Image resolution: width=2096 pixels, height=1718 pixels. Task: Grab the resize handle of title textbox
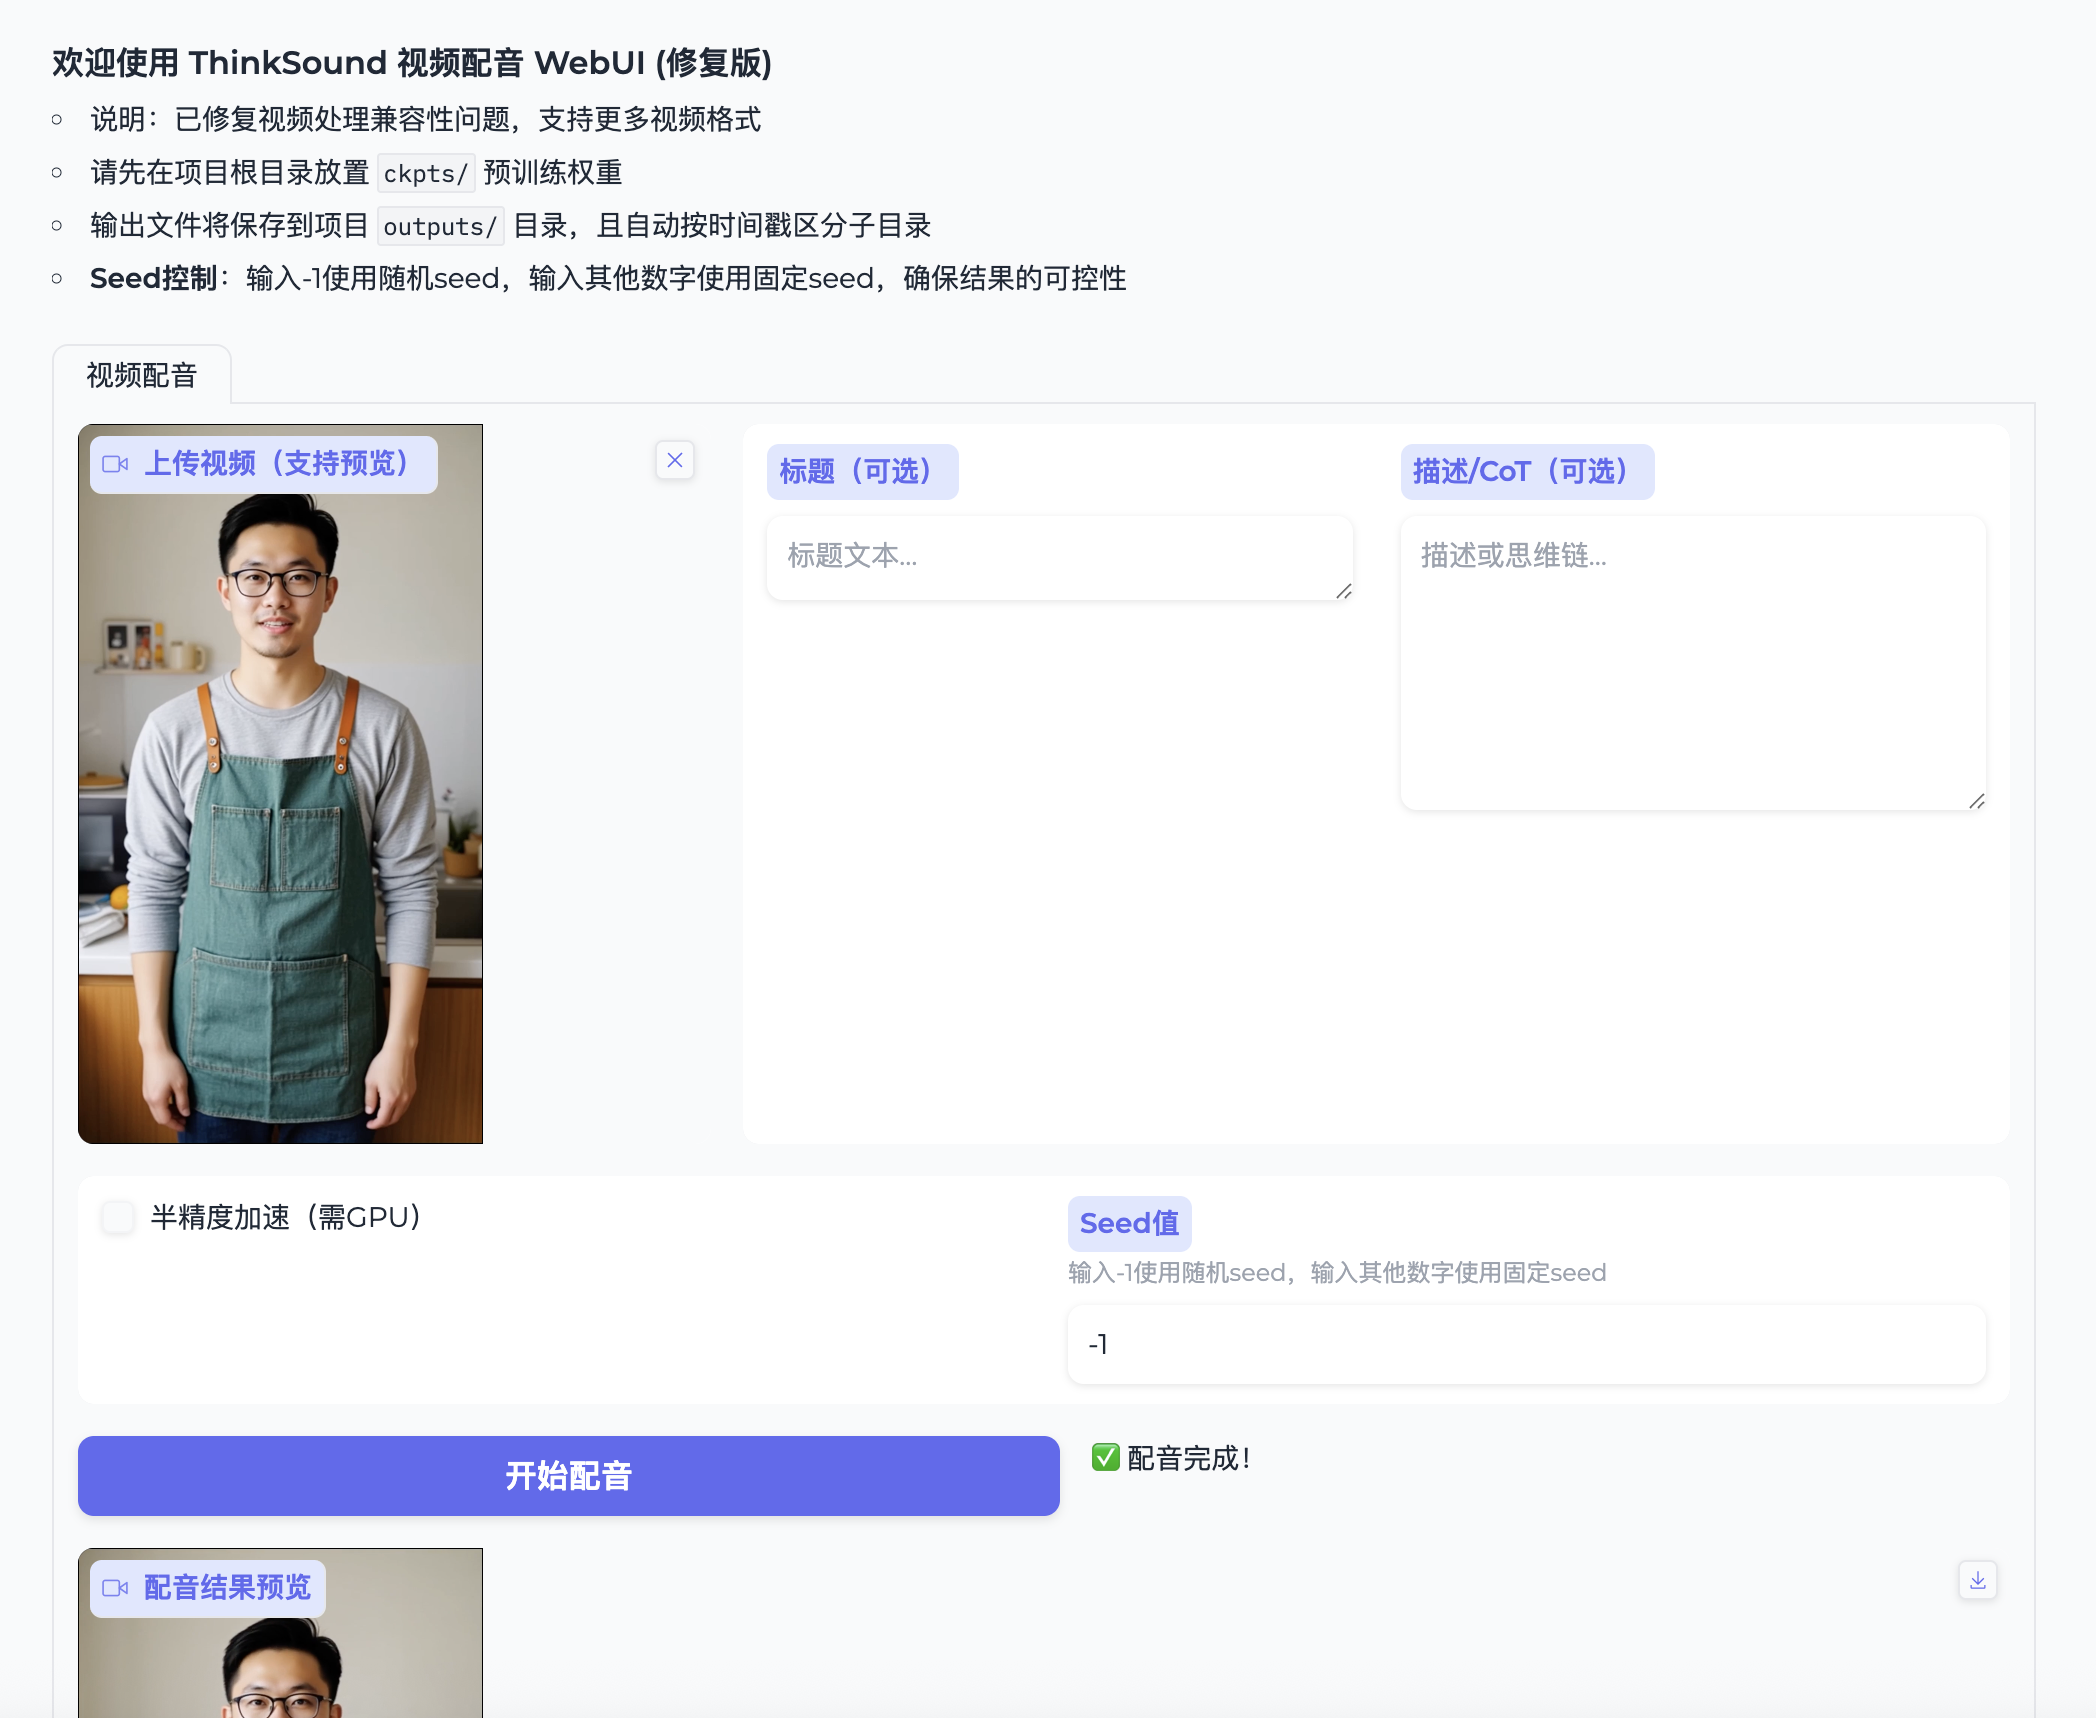[1344, 592]
